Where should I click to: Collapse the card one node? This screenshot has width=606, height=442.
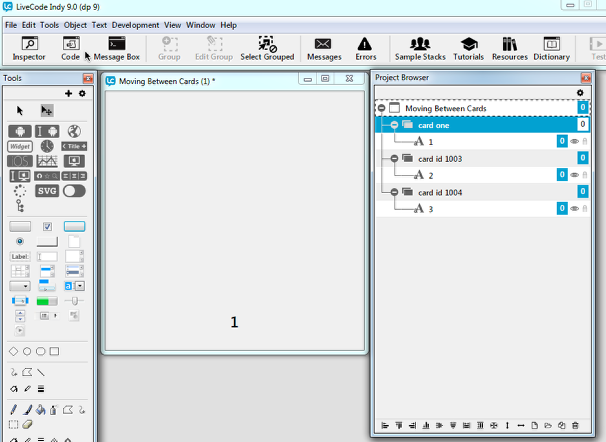394,125
